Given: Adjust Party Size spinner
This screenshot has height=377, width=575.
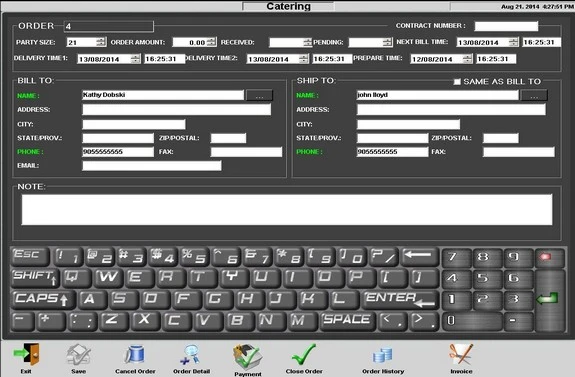Looking at the screenshot, I should pyautogui.click(x=100, y=42).
